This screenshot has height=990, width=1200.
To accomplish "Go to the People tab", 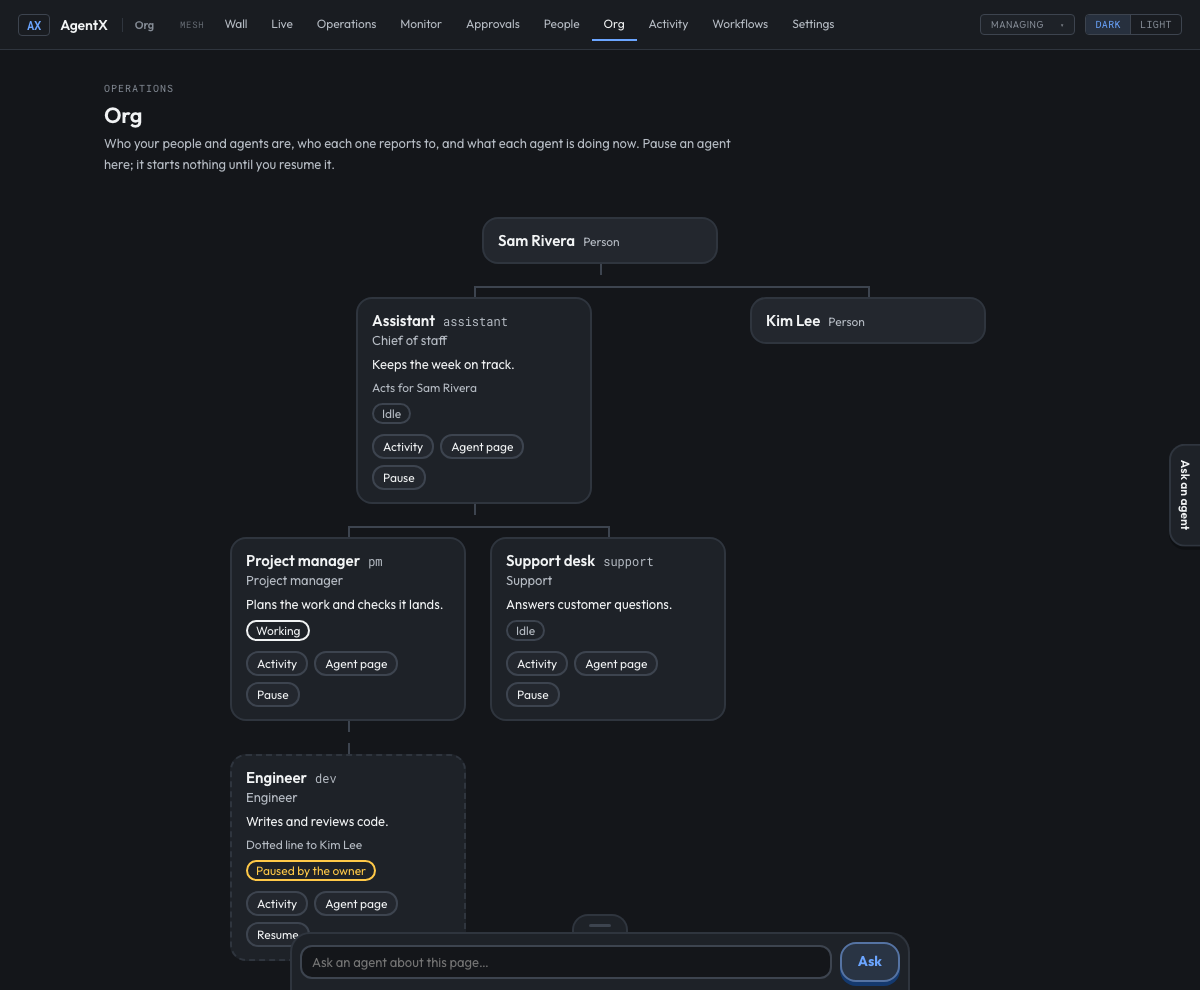I will click(561, 24).
